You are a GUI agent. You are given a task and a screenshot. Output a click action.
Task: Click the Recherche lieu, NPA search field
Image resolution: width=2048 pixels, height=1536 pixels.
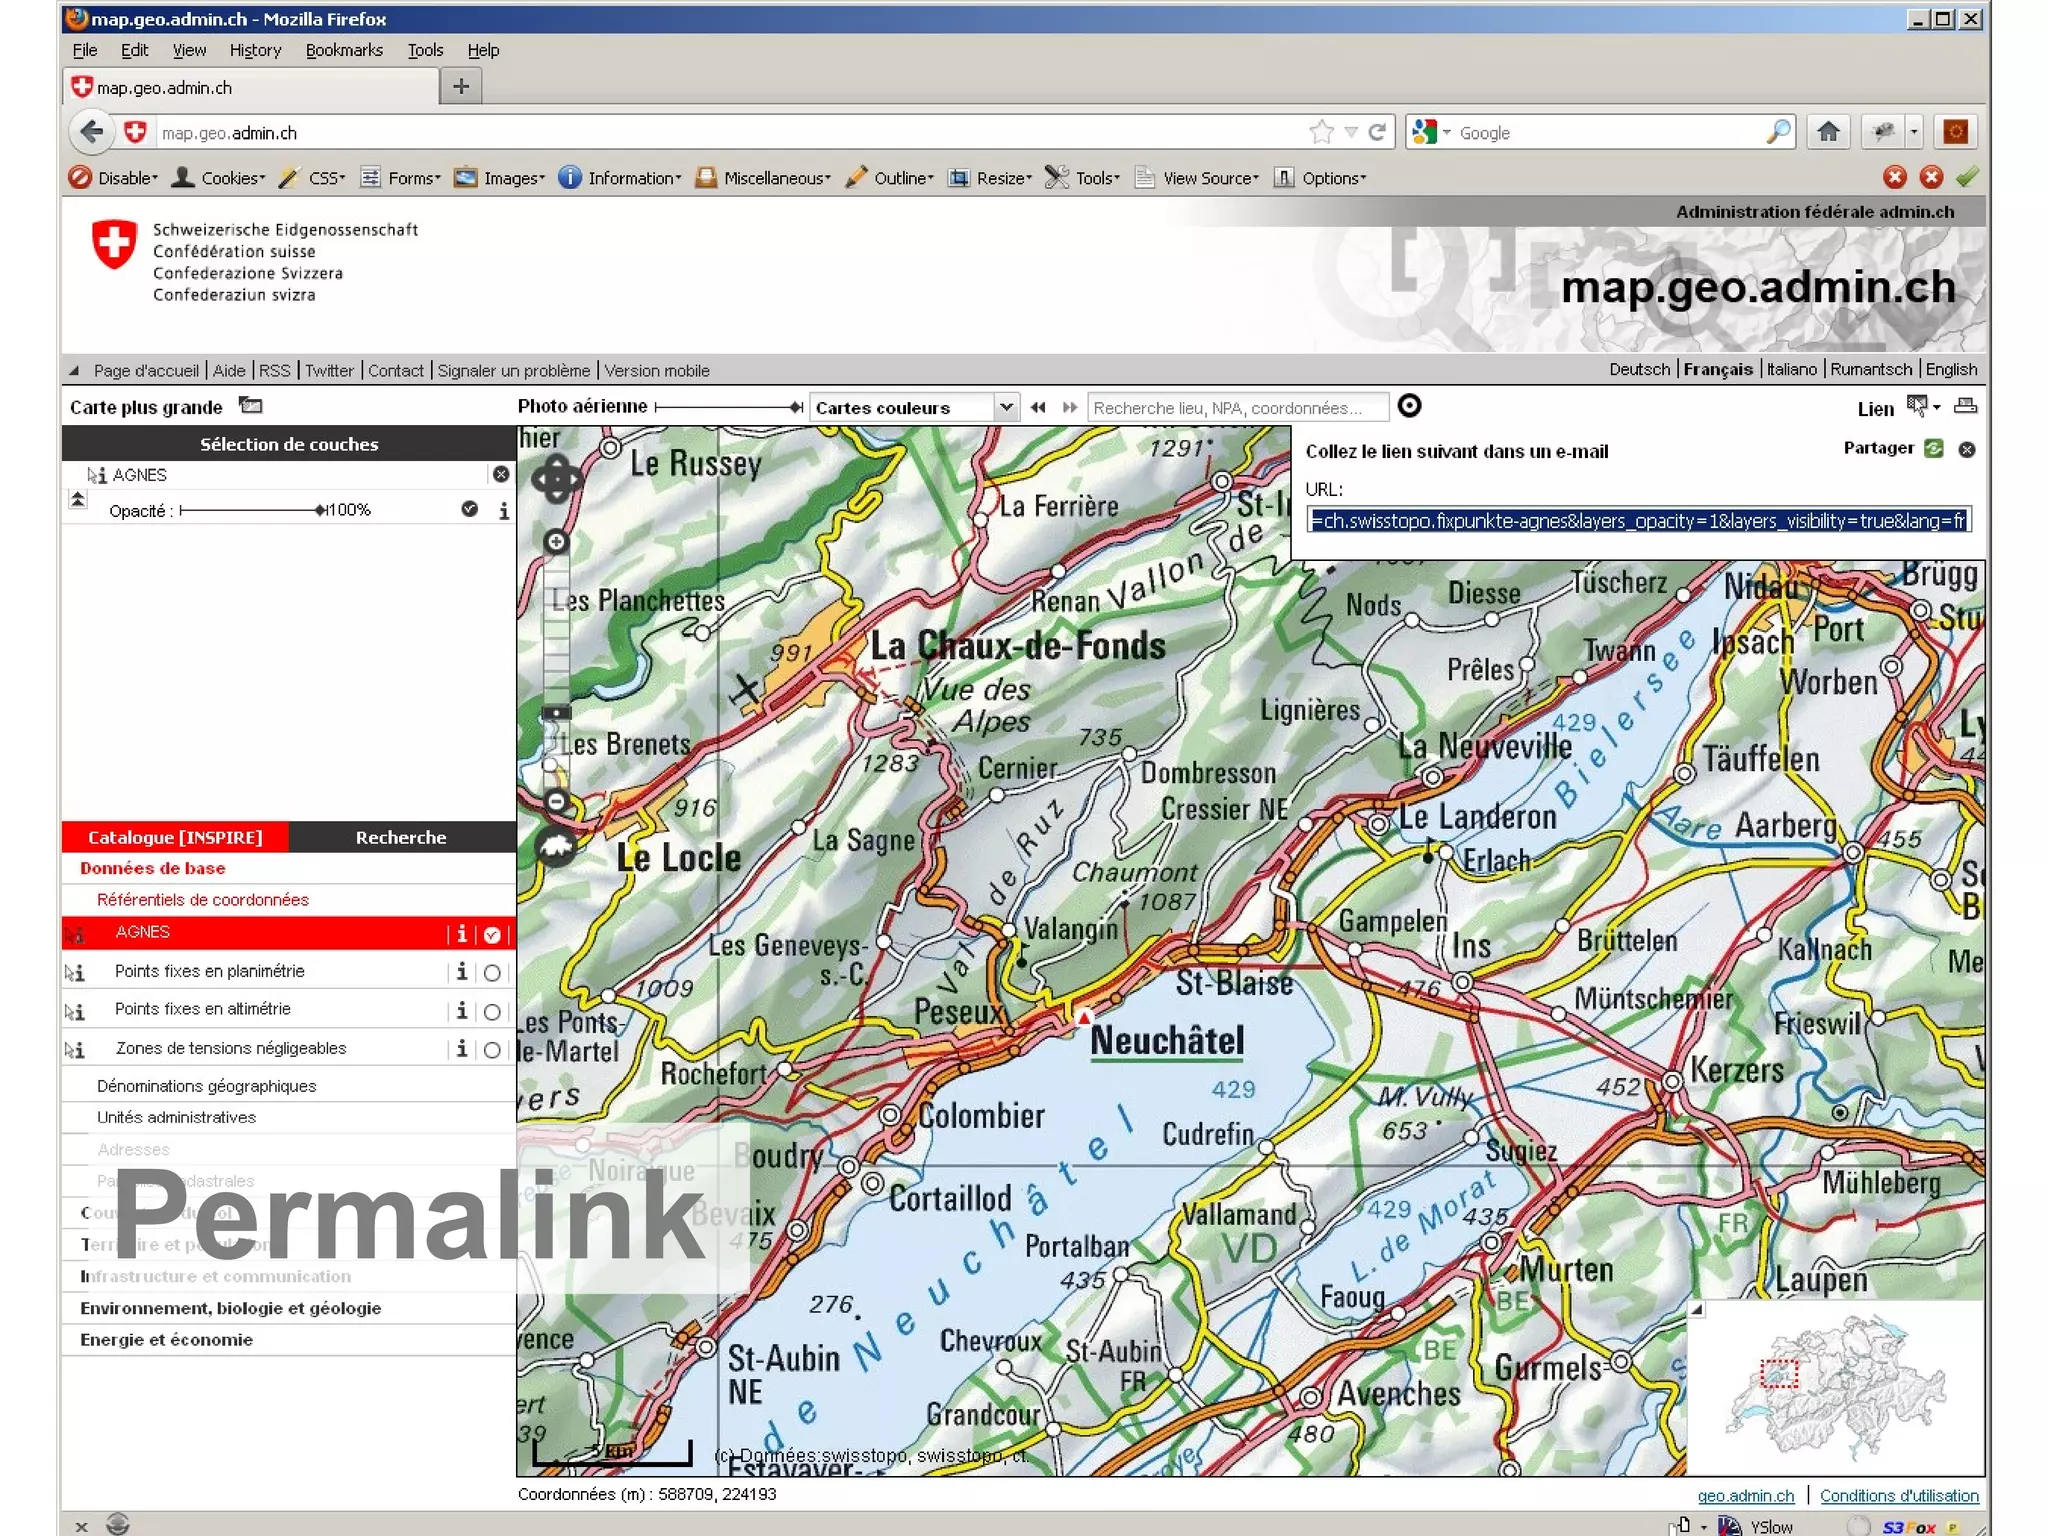click(x=1237, y=407)
